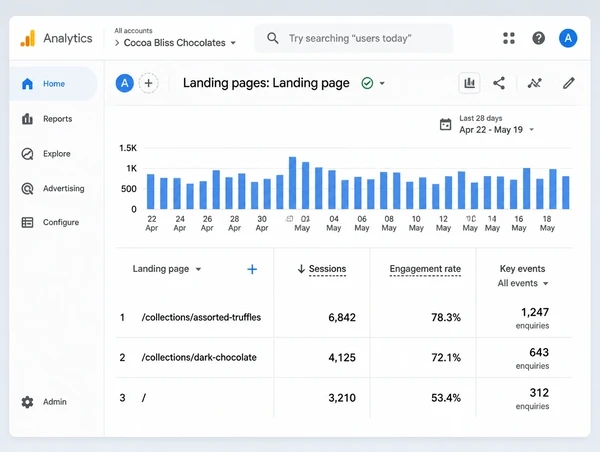
Task: Click the 18 May axis label
Action: coord(547,223)
